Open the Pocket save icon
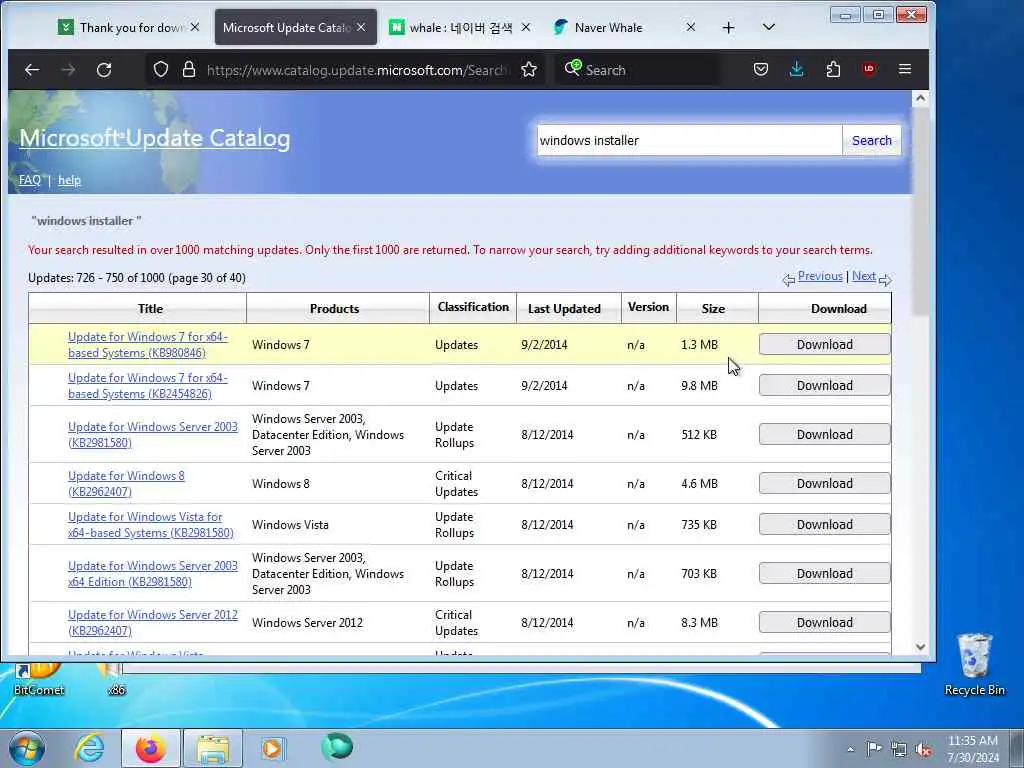 coord(761,69)
